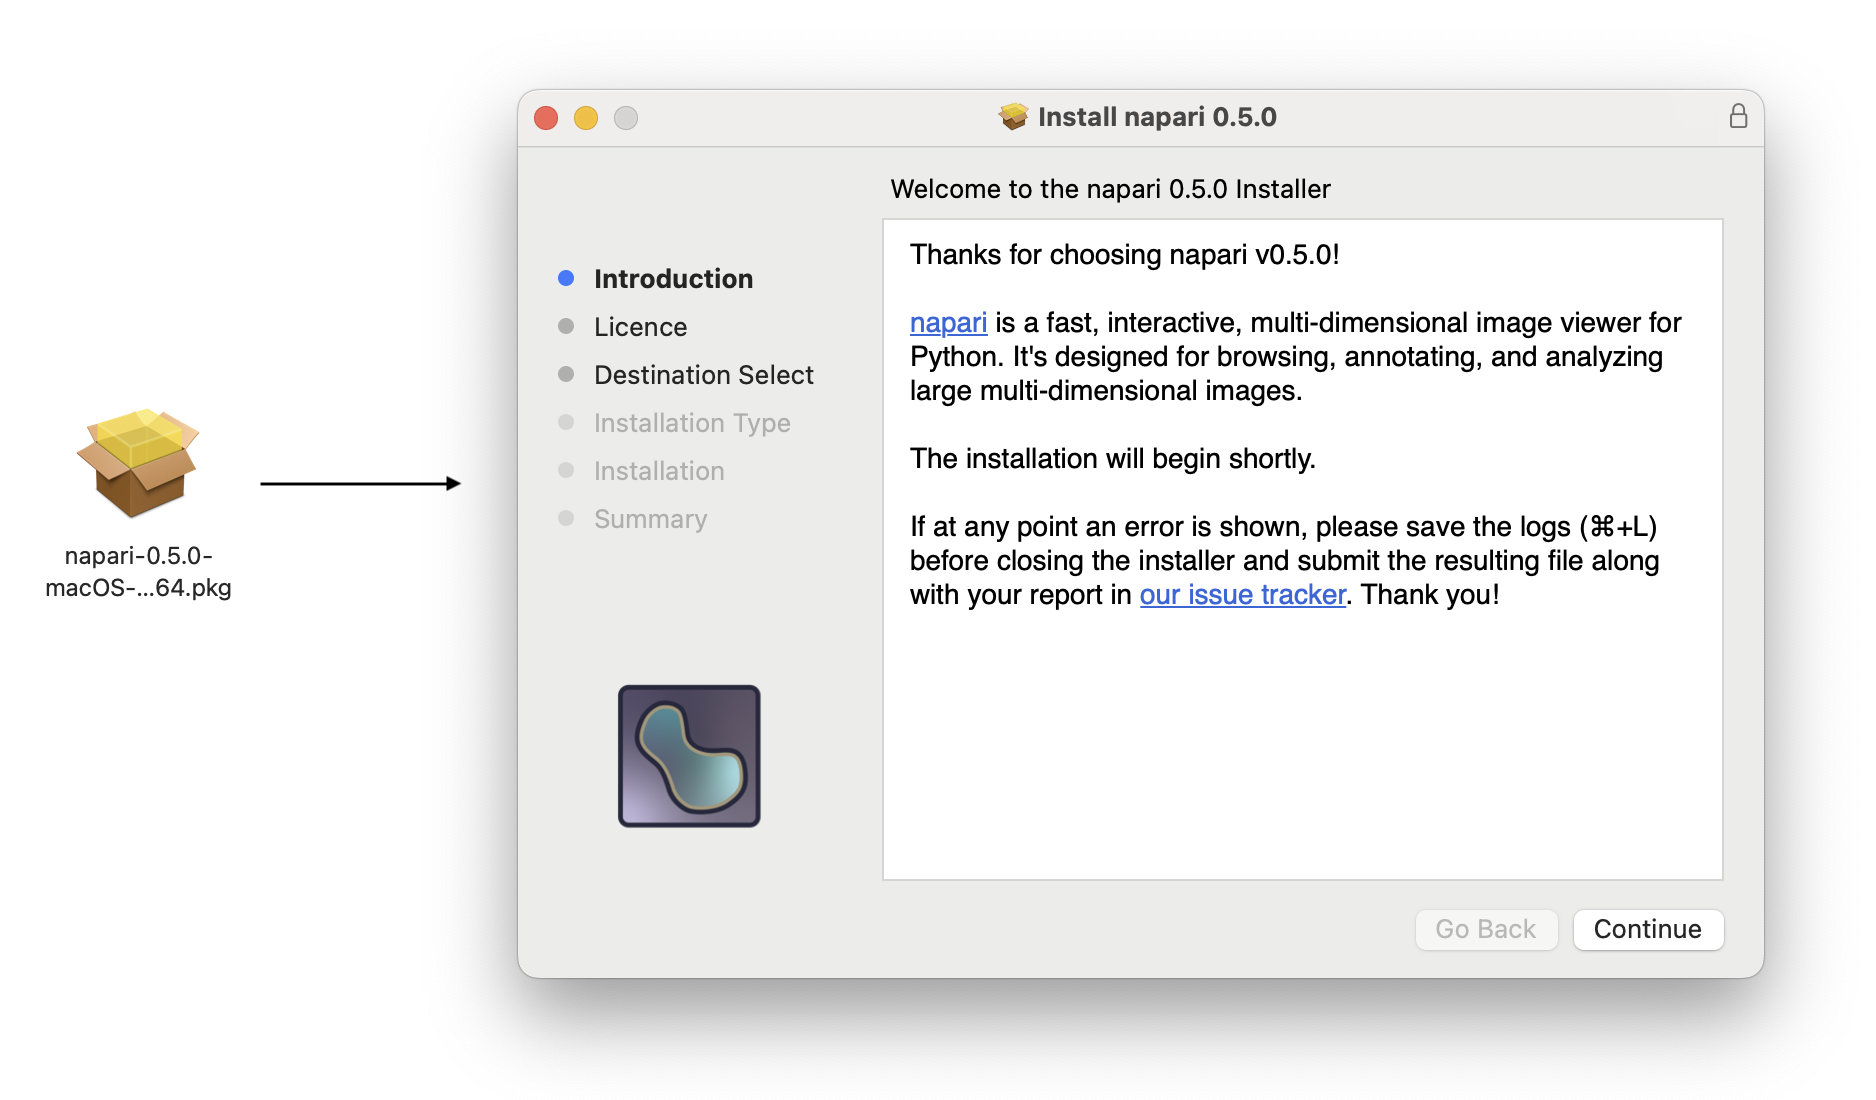This screenshot has width=1876, height=1100.
Task: Click the package icon in the installer title bar
Action: tap(1014, 116)
